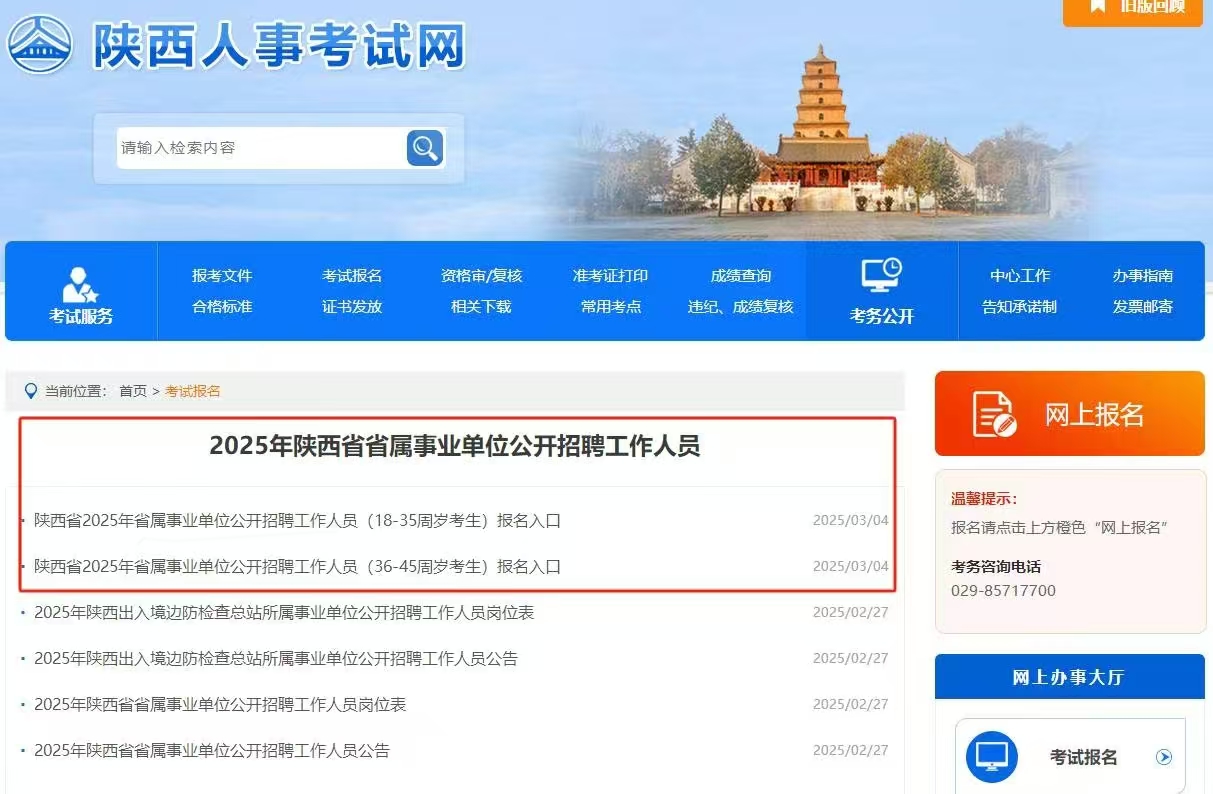Select 证书发放 from the navigation
The height and width of the screenshot is (794, 1213).
tap(351, 307)
